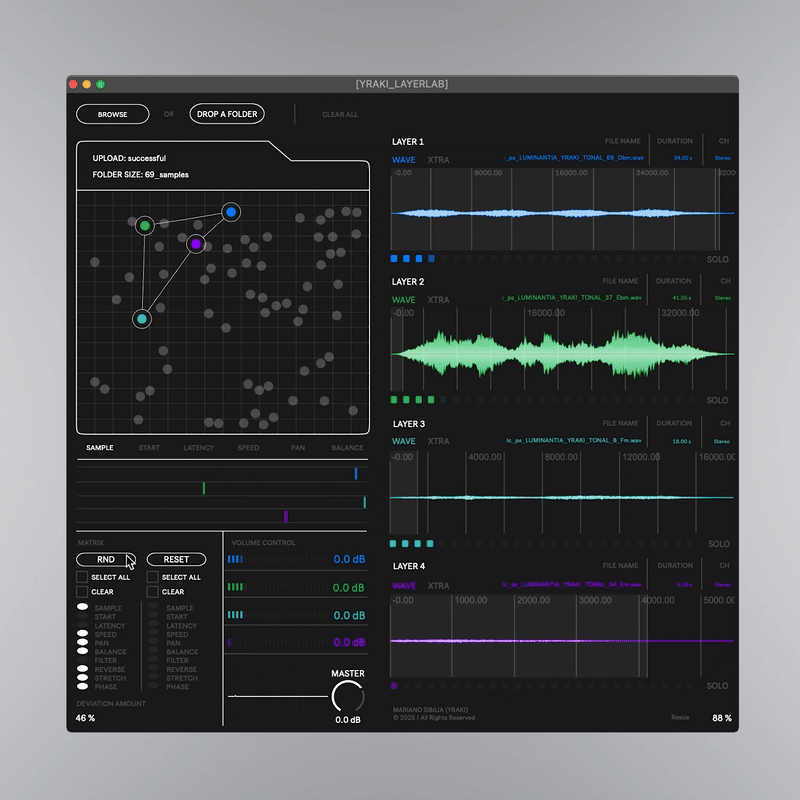800x800 pixels.
Task: Check the left Select All checkbox
Action: [82, 577]
